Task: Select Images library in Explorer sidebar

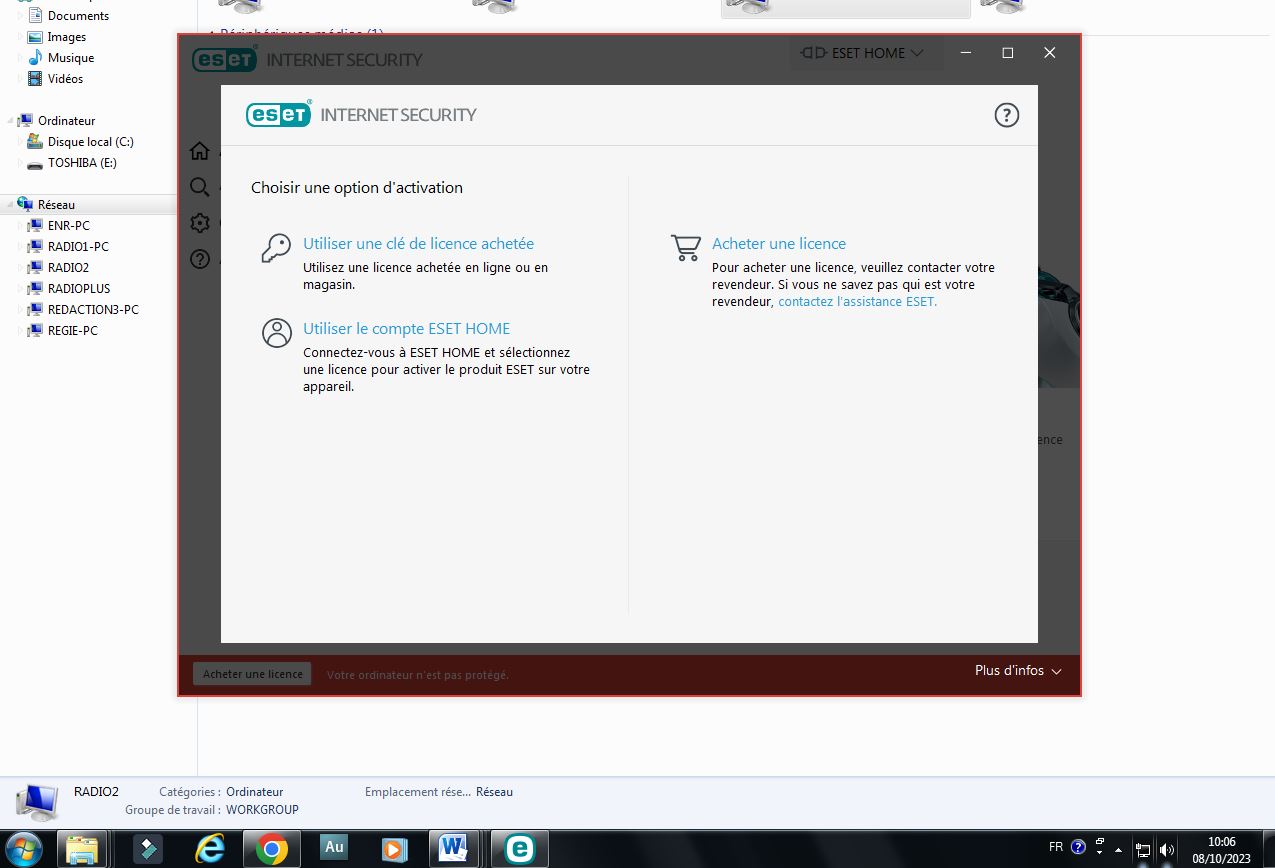Action: click(x=67, y=37)
